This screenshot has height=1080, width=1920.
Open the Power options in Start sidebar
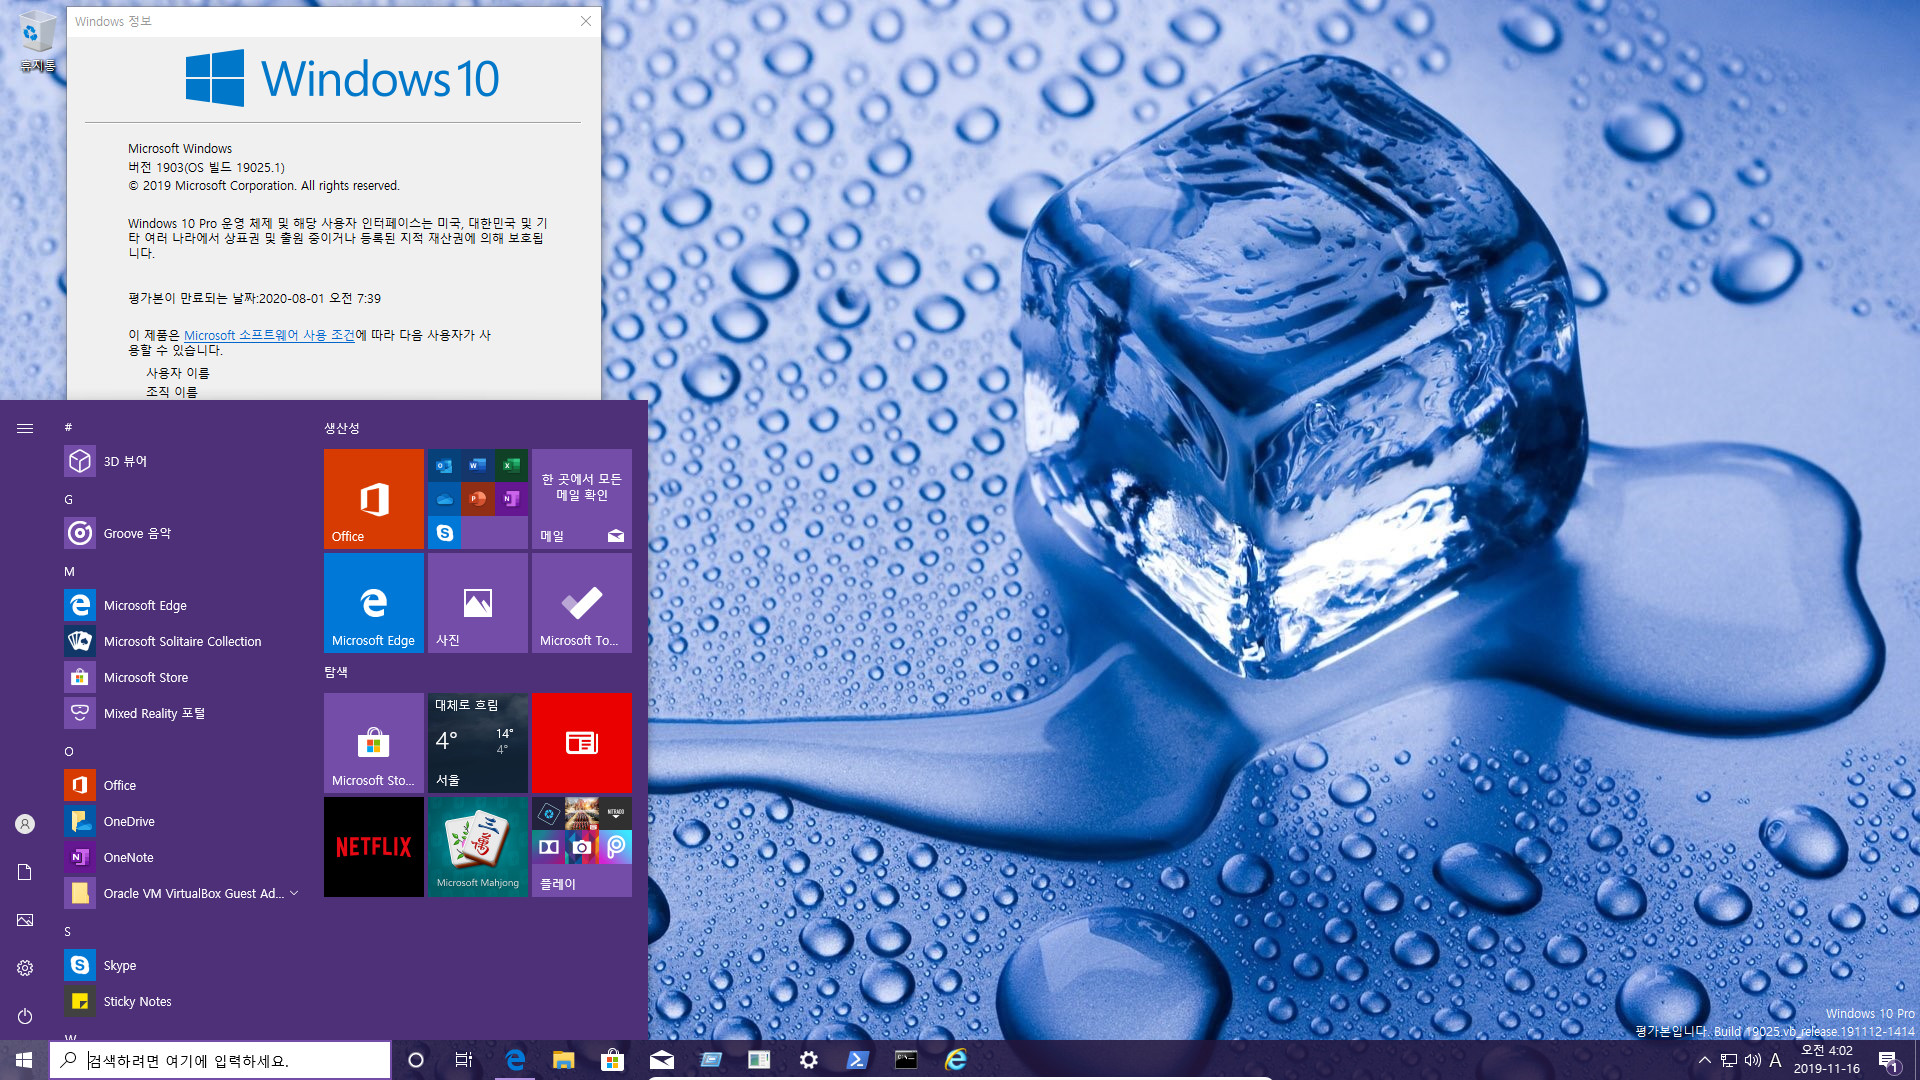25,1016
